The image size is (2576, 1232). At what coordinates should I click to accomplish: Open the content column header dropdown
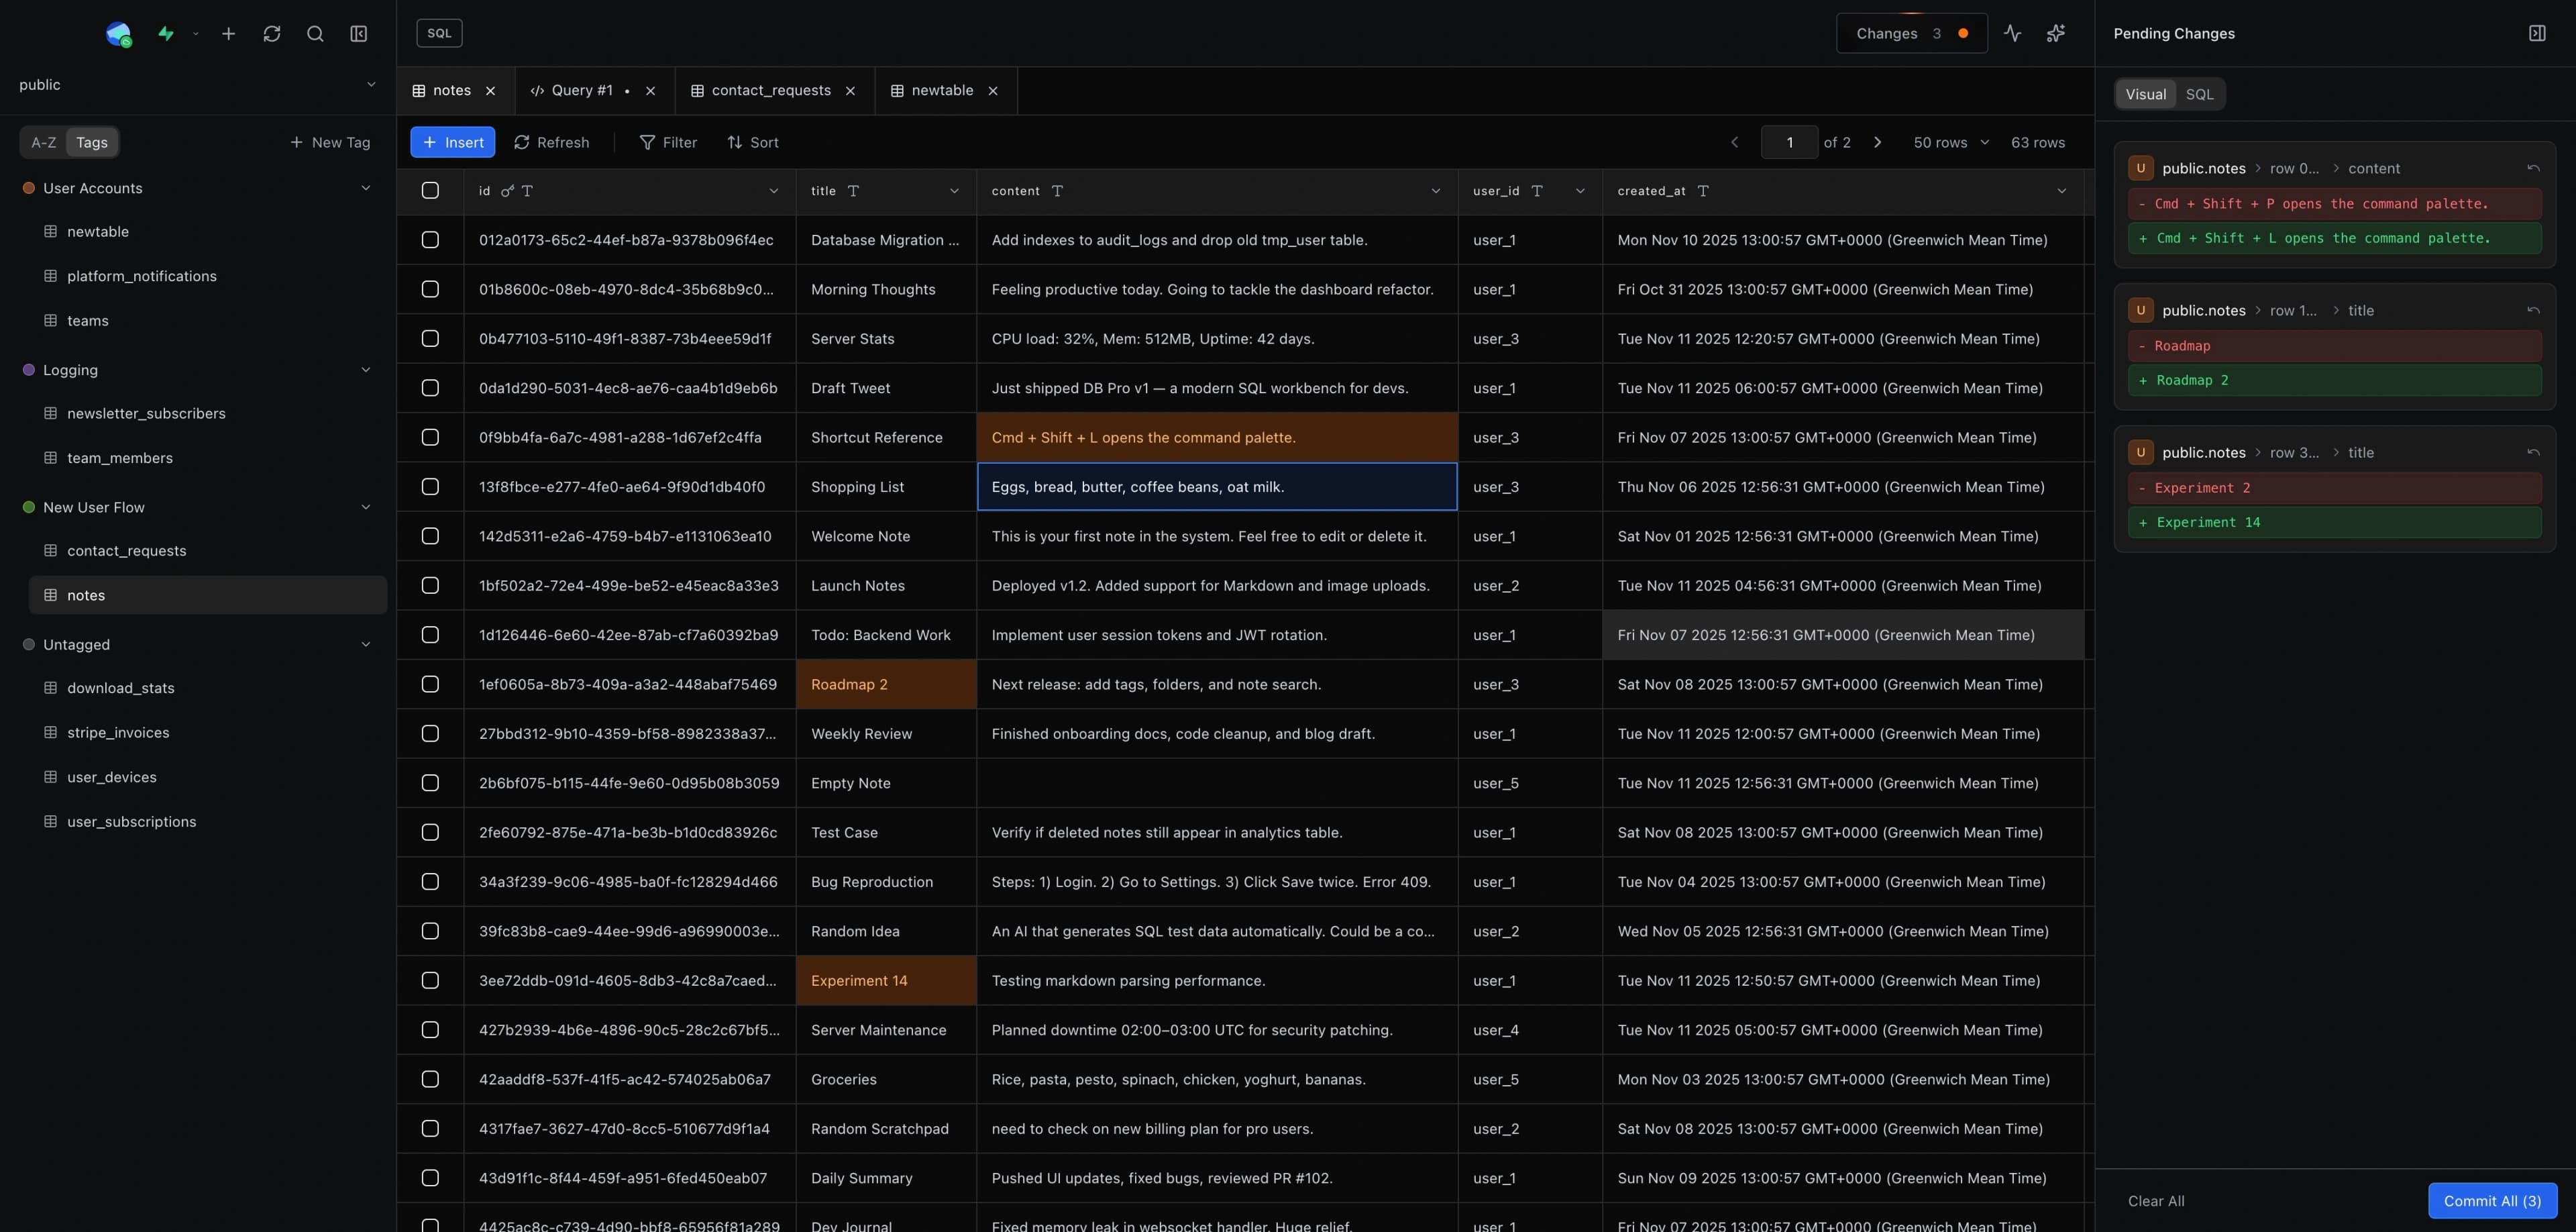(x=1437, y=190)
